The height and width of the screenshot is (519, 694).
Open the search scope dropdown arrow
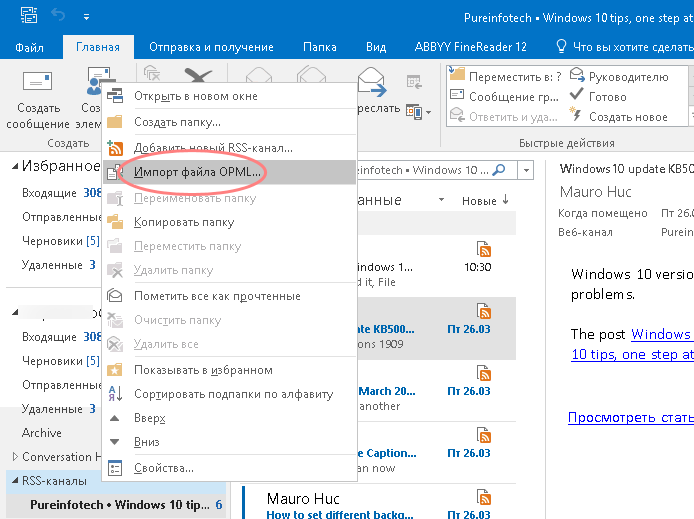click(x=526, y=170)
